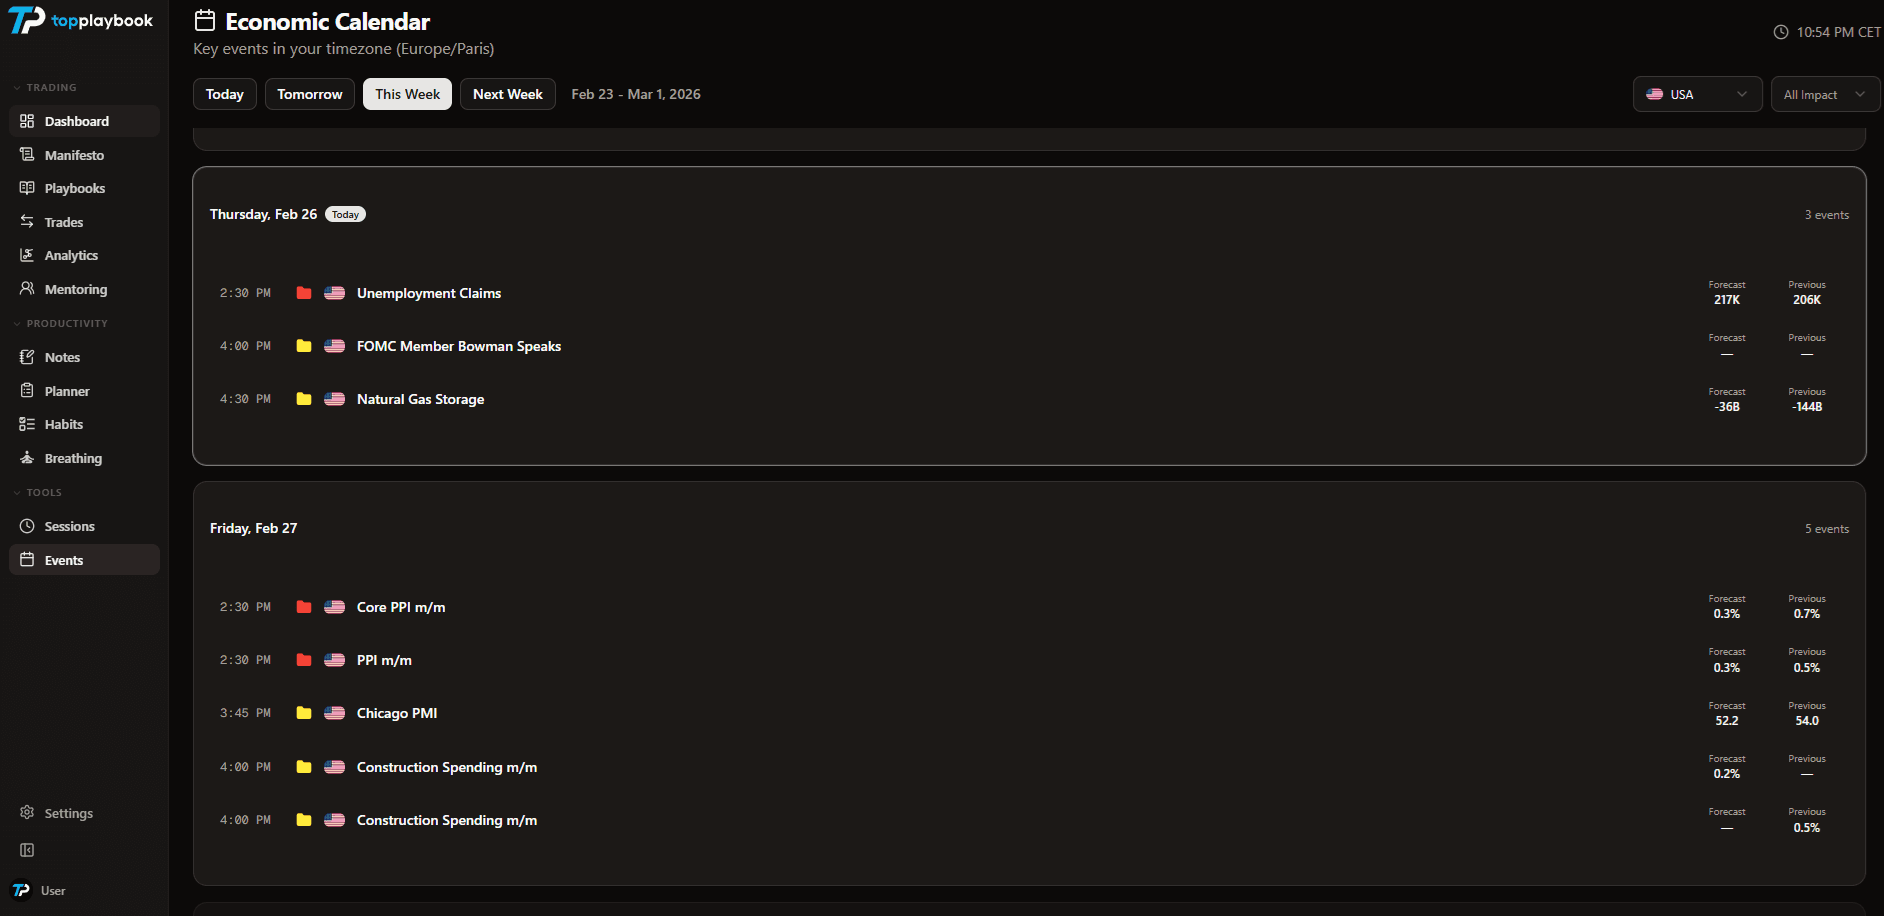Click the red high-impact folder for Core PPI
The image size is (1884, 916).
pyautogui.click(x=304, y=607)
